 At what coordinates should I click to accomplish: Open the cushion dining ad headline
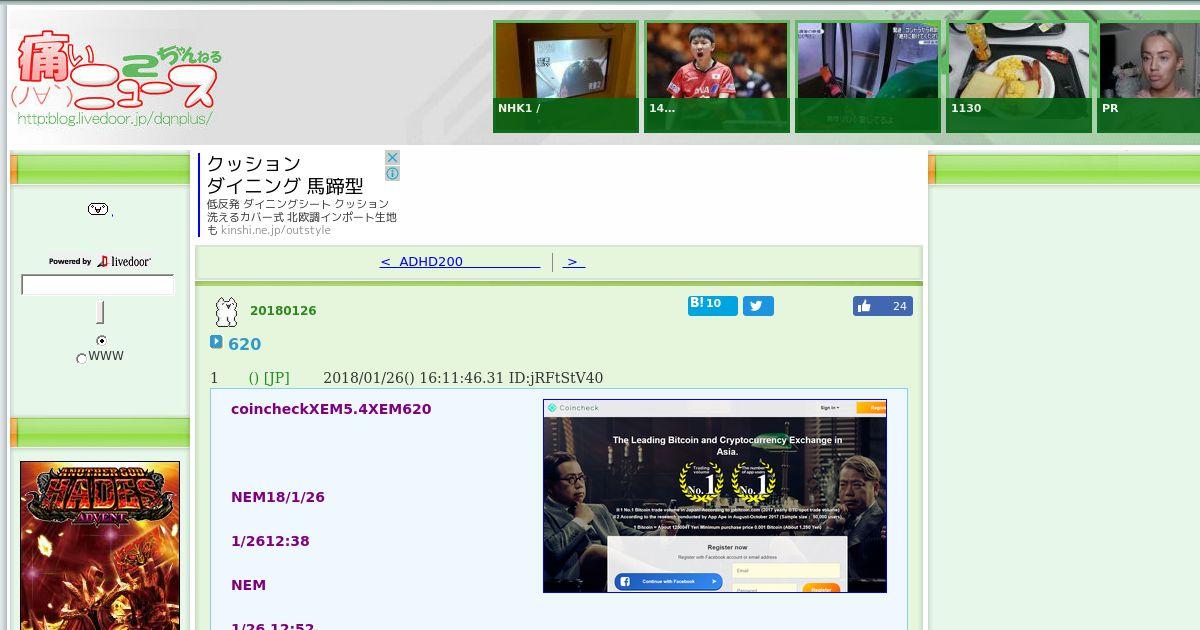click(285, 175)
